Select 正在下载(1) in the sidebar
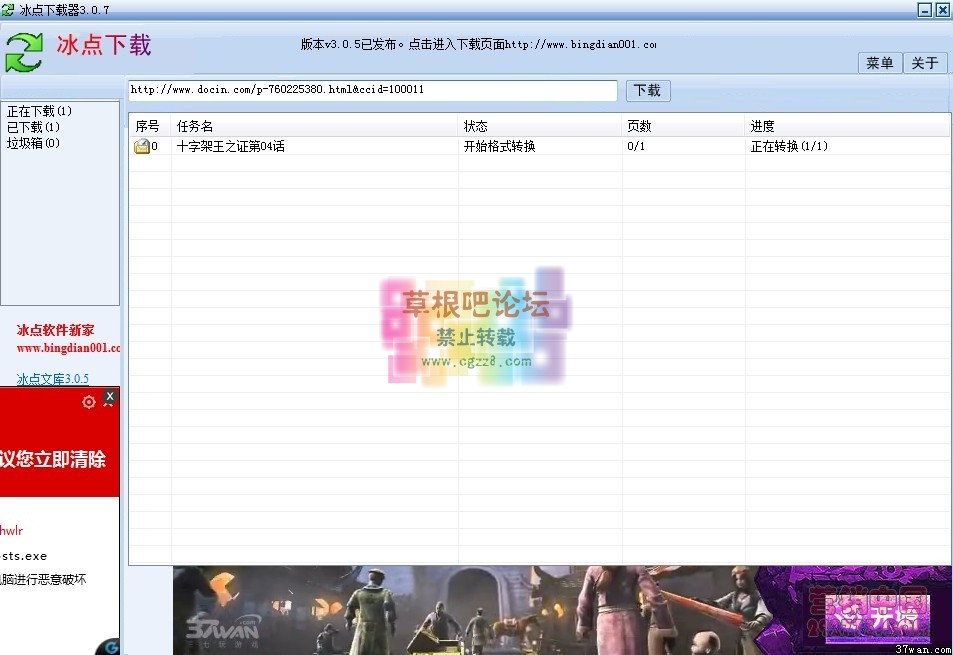The image size is (953, 655). 40,111
